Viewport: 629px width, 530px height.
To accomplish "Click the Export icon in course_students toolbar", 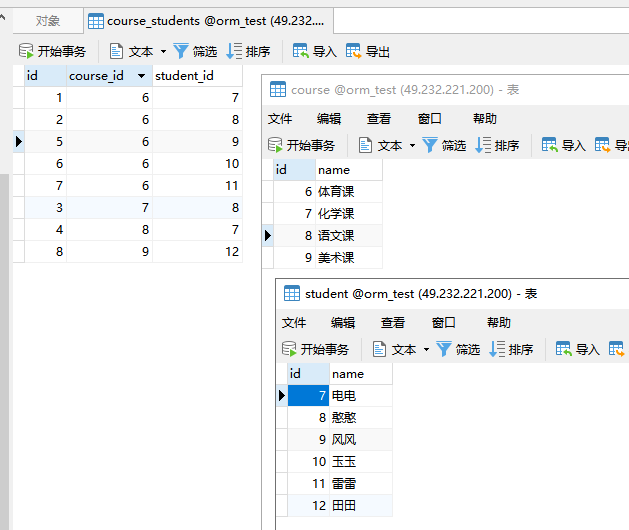I will click(x=353, y=51).
